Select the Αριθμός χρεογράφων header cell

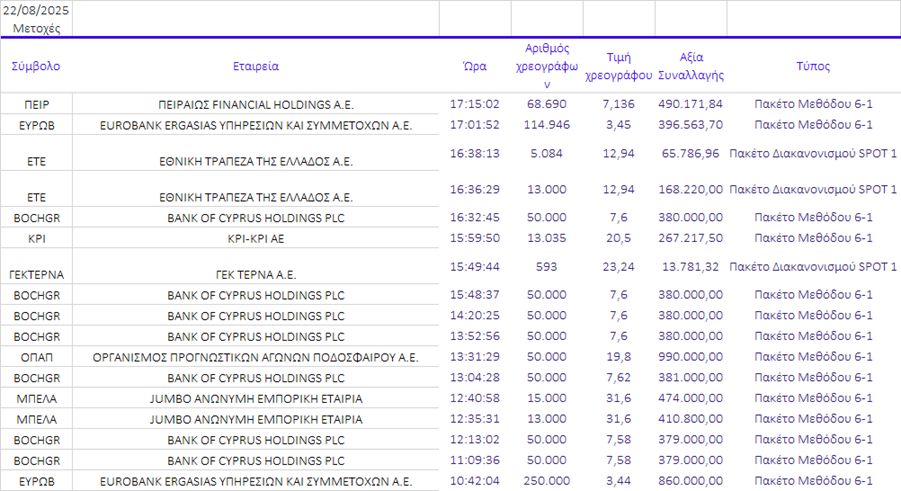pyautogui.click(x=547, y=67)
